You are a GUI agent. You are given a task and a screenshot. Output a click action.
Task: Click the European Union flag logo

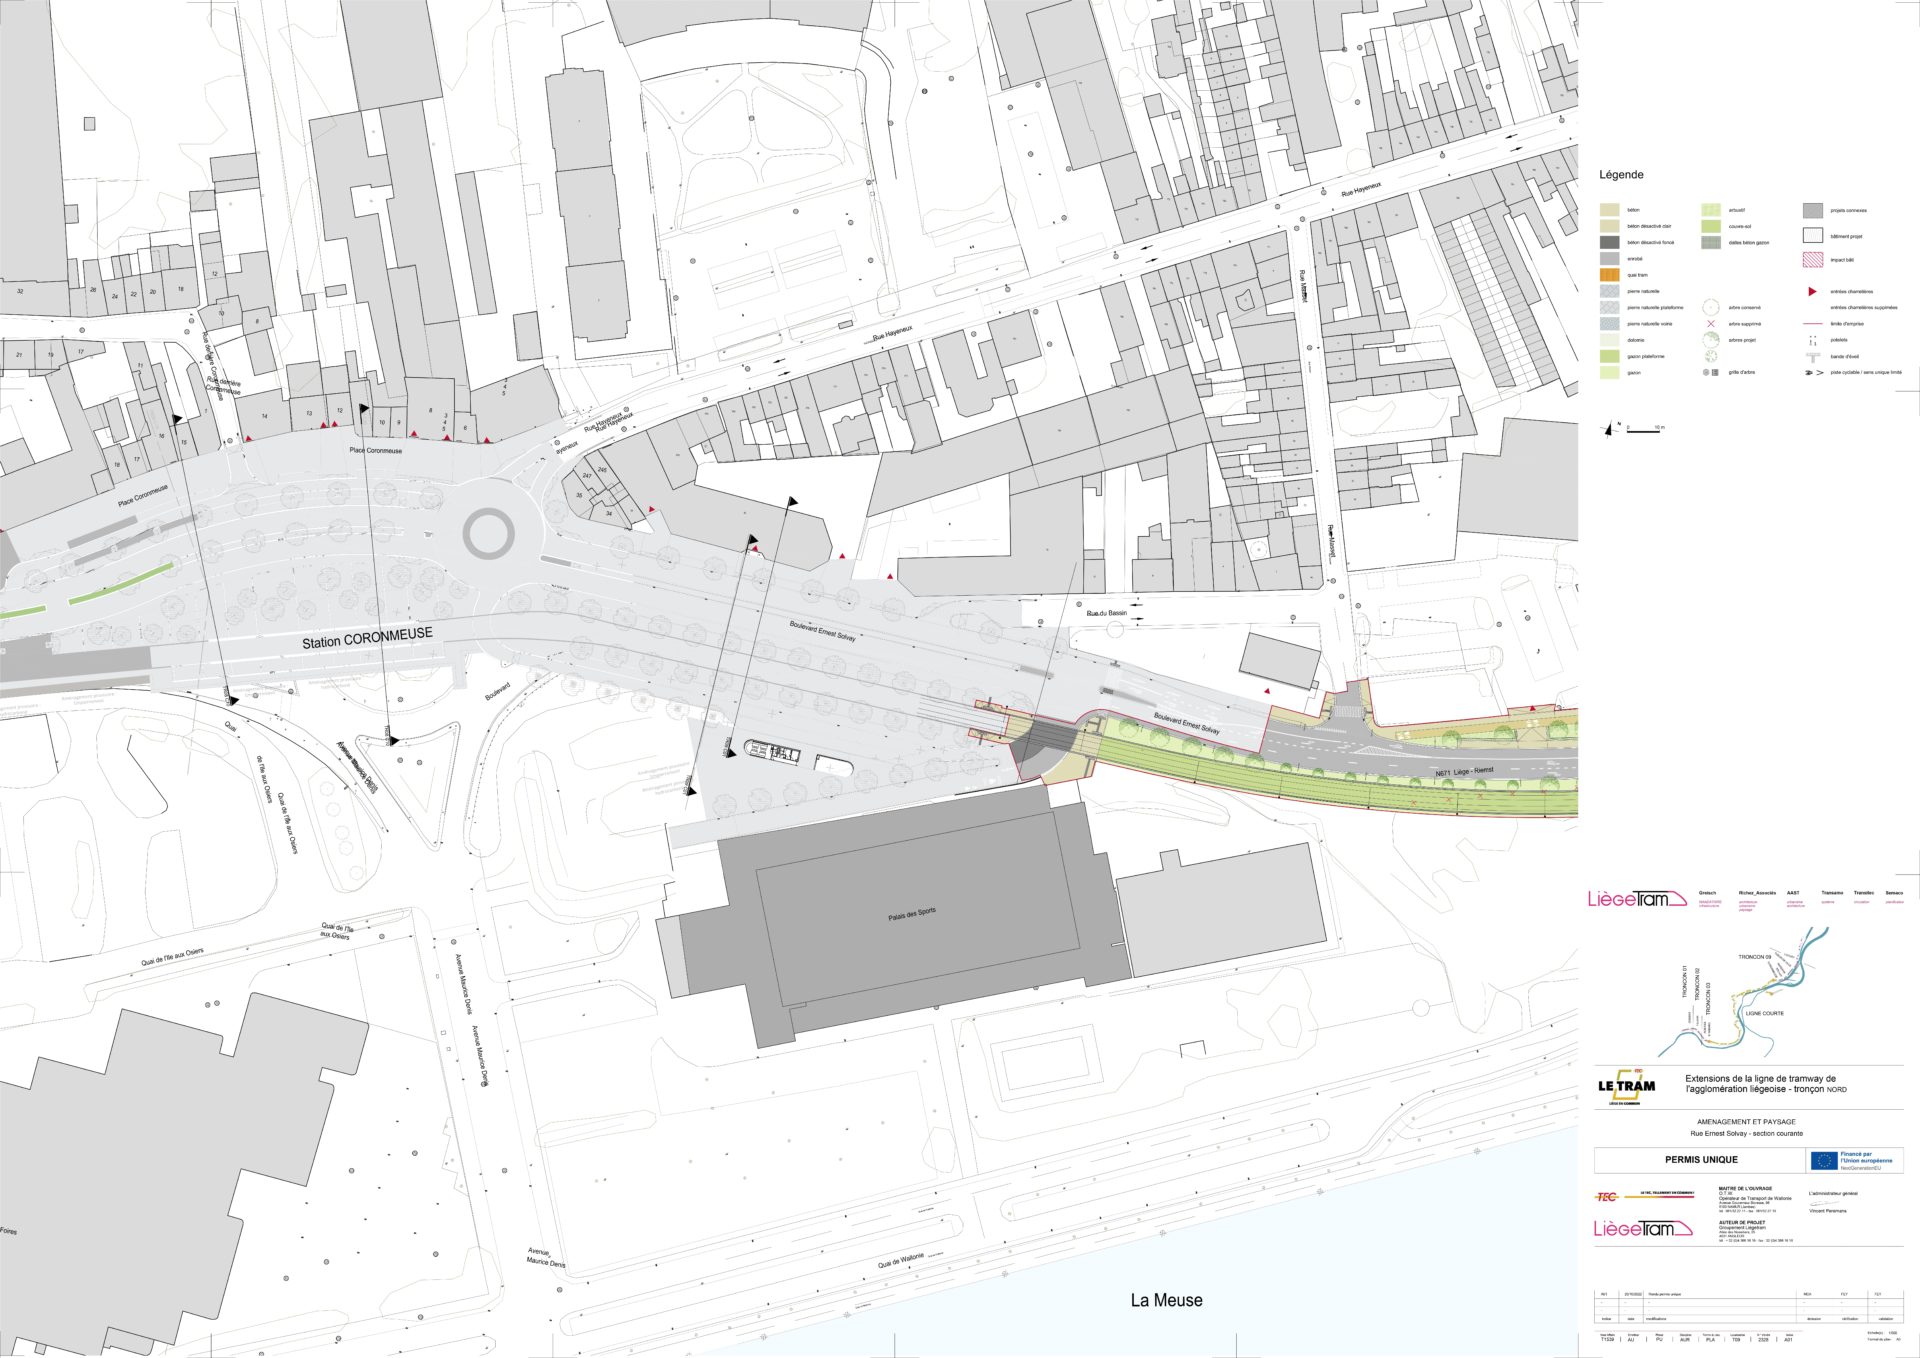(x=1824, y=1160)
